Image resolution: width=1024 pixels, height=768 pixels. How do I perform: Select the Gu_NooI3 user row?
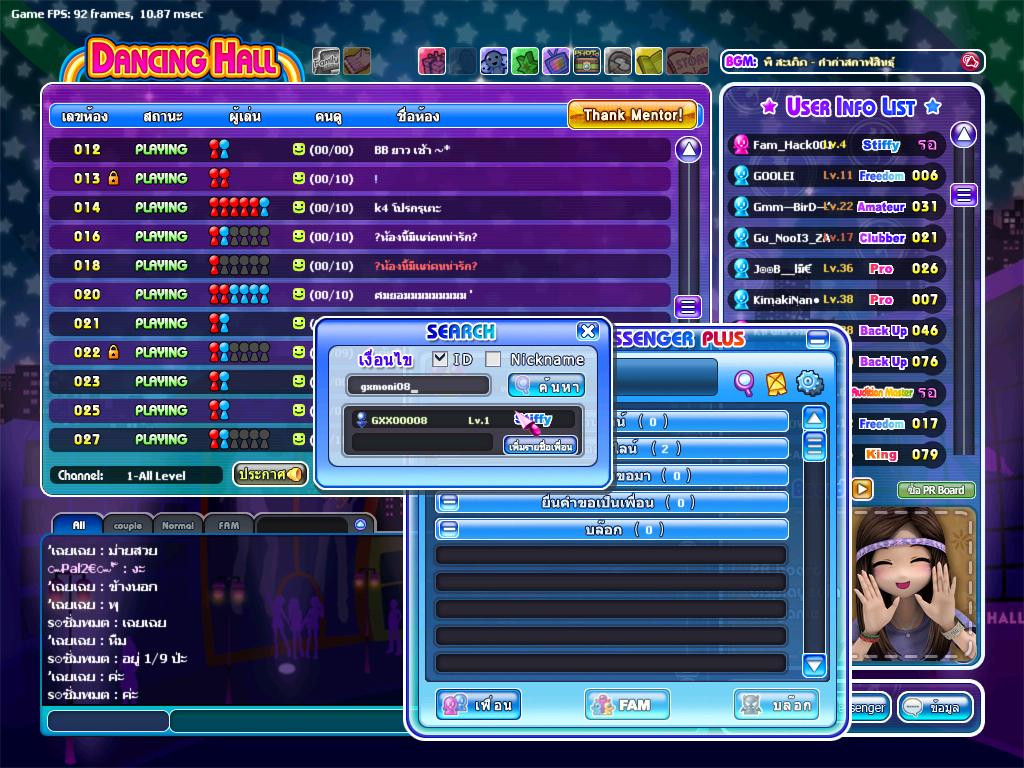837,238
